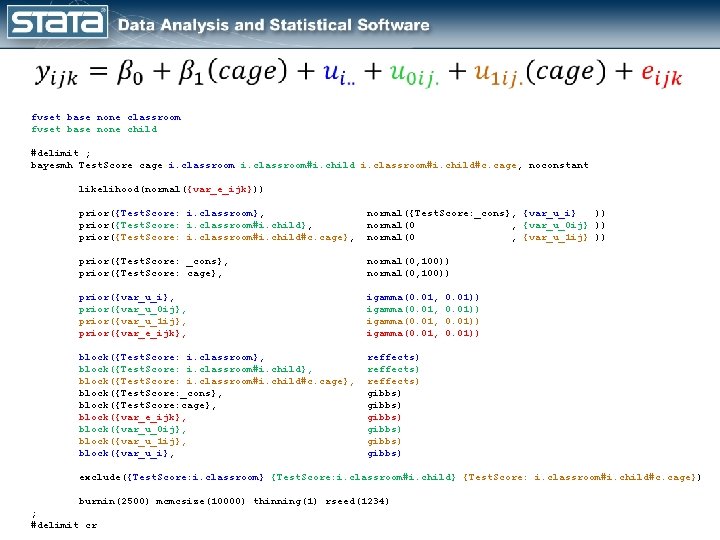Click the 'prior({var_u_0ij},' line
720x540 pixels.
(x=132, y=309)
